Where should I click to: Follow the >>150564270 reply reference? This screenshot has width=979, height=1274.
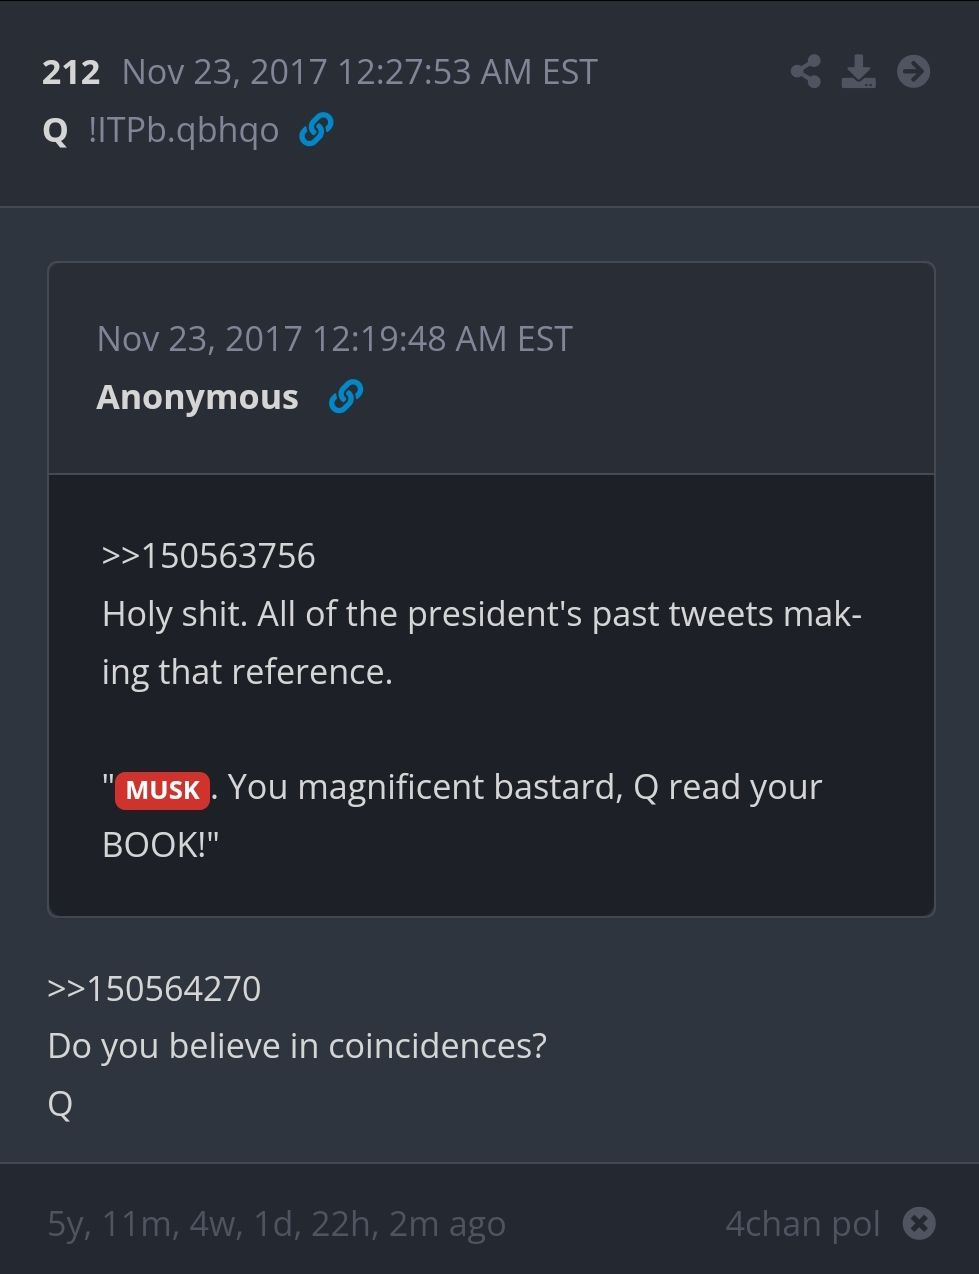pos(154,989)
